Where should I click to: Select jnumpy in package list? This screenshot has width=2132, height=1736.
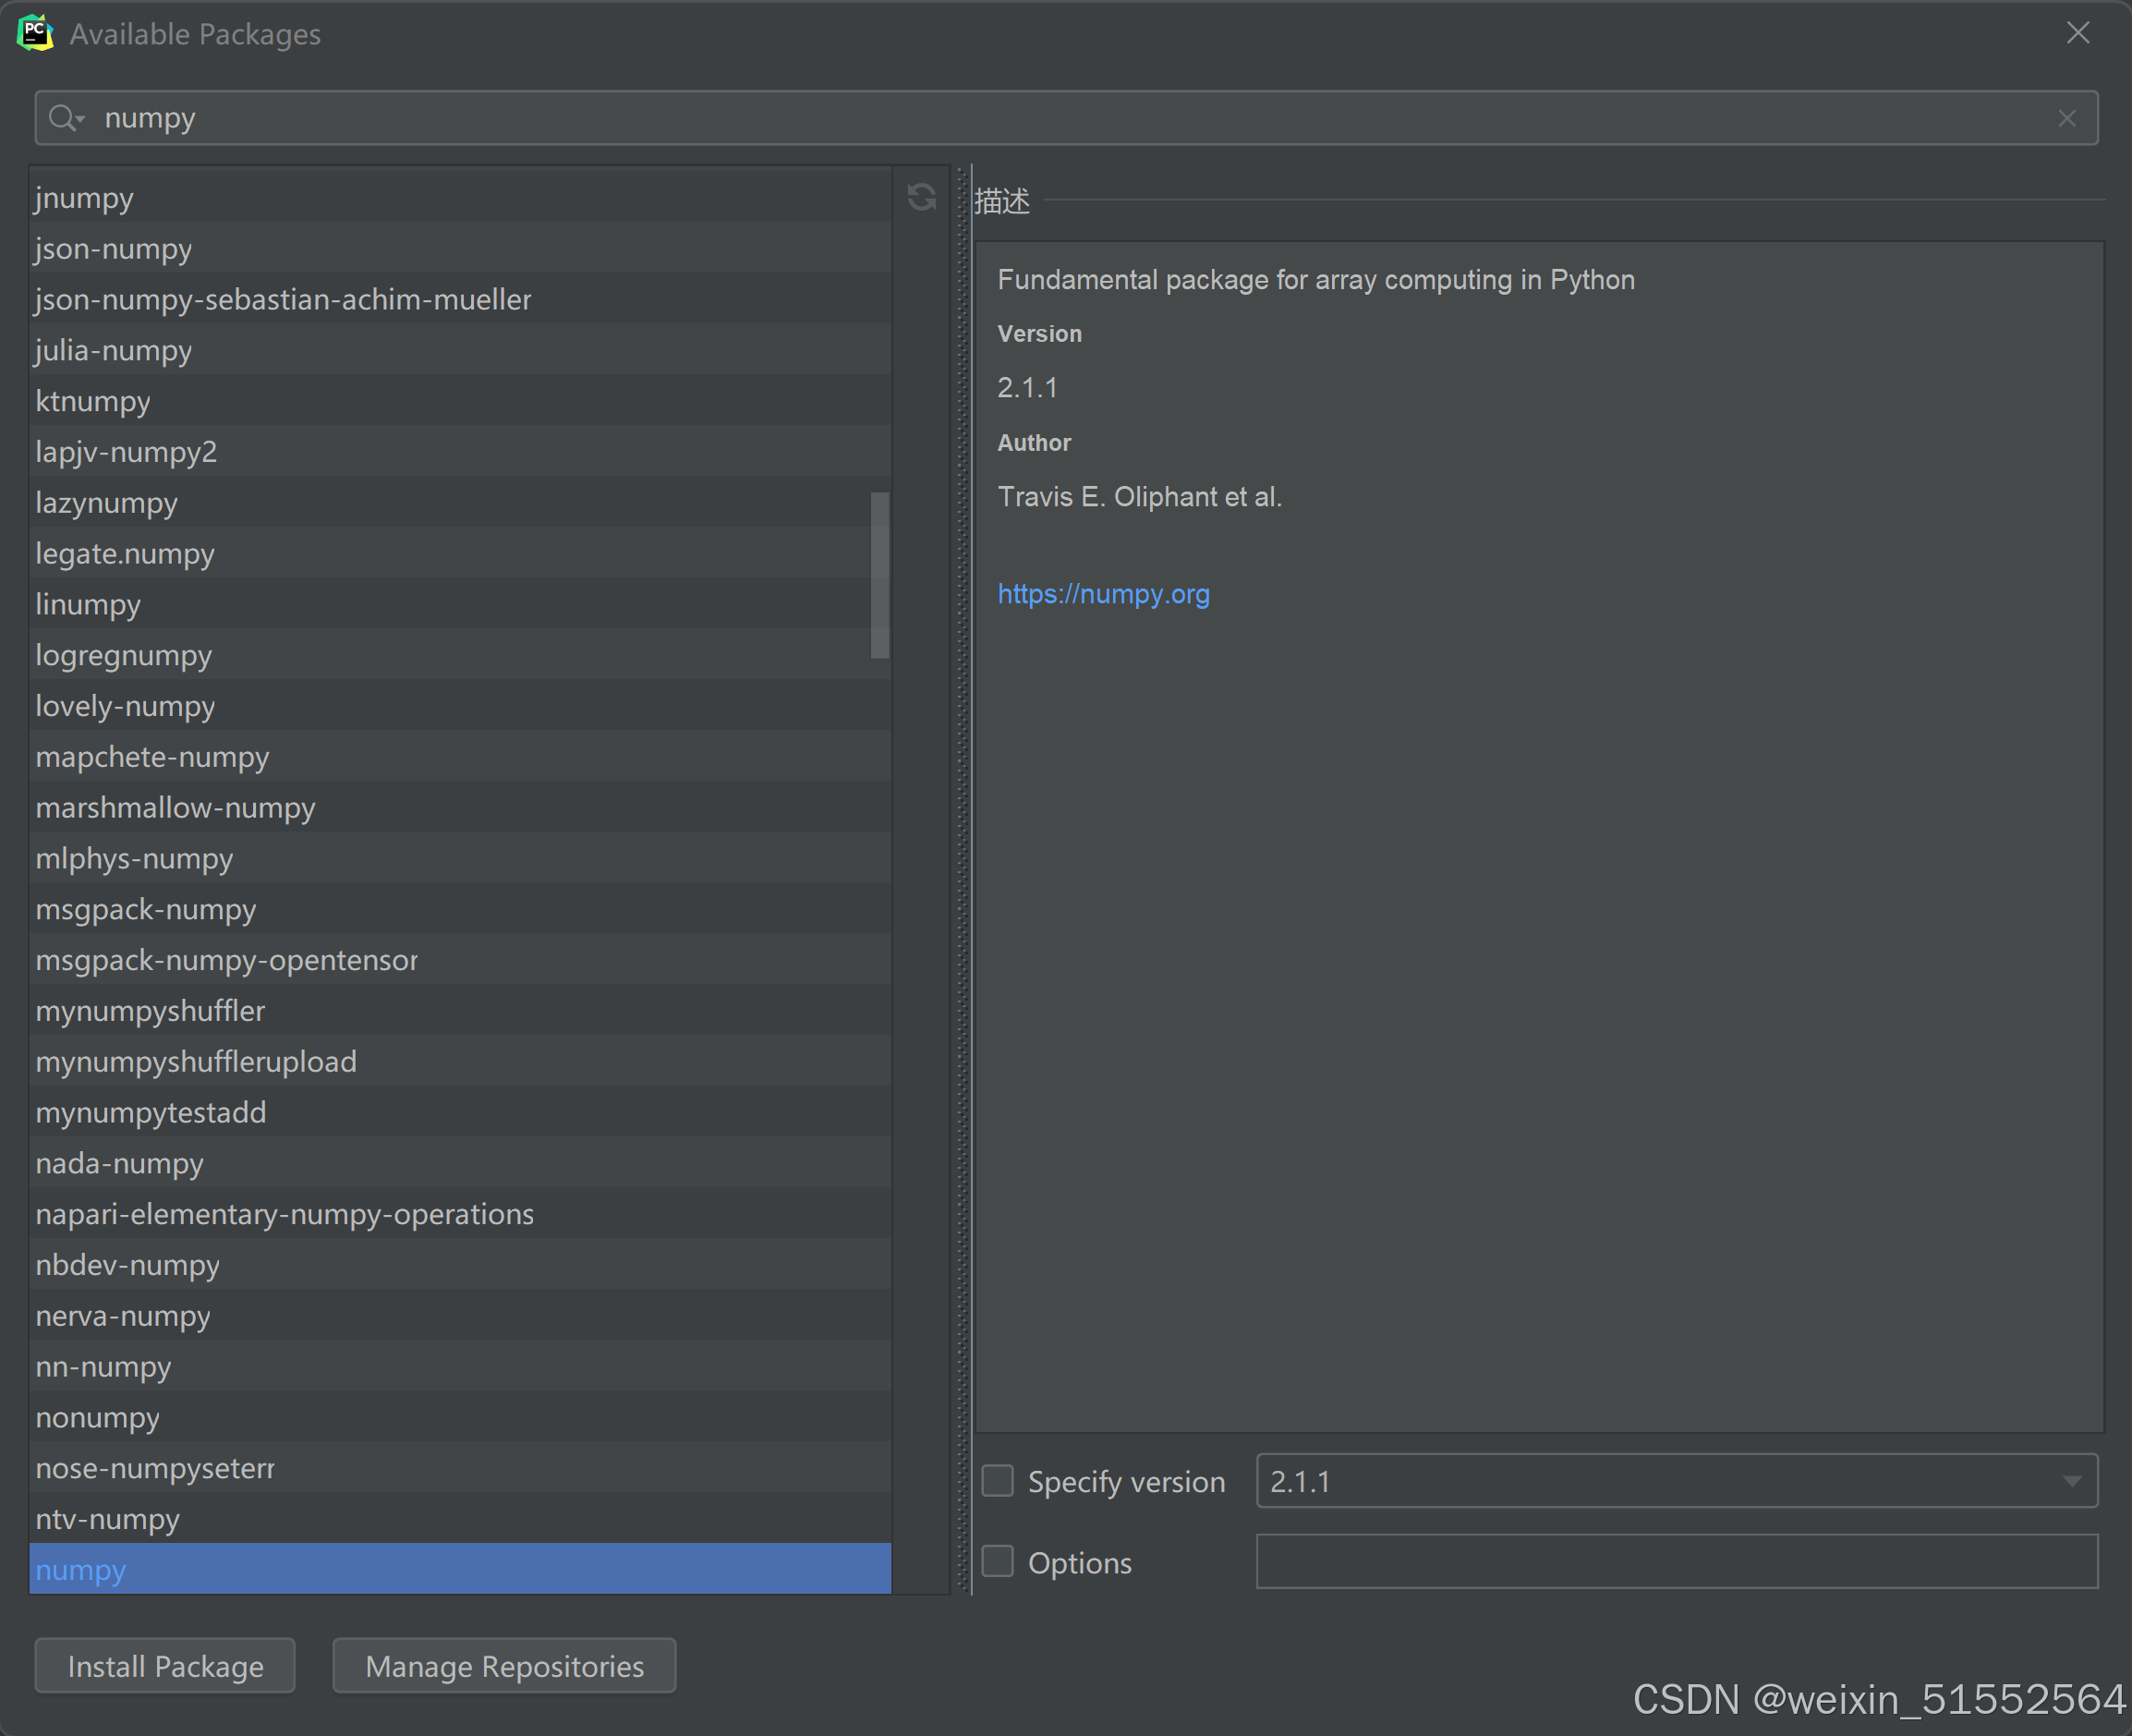460,197
